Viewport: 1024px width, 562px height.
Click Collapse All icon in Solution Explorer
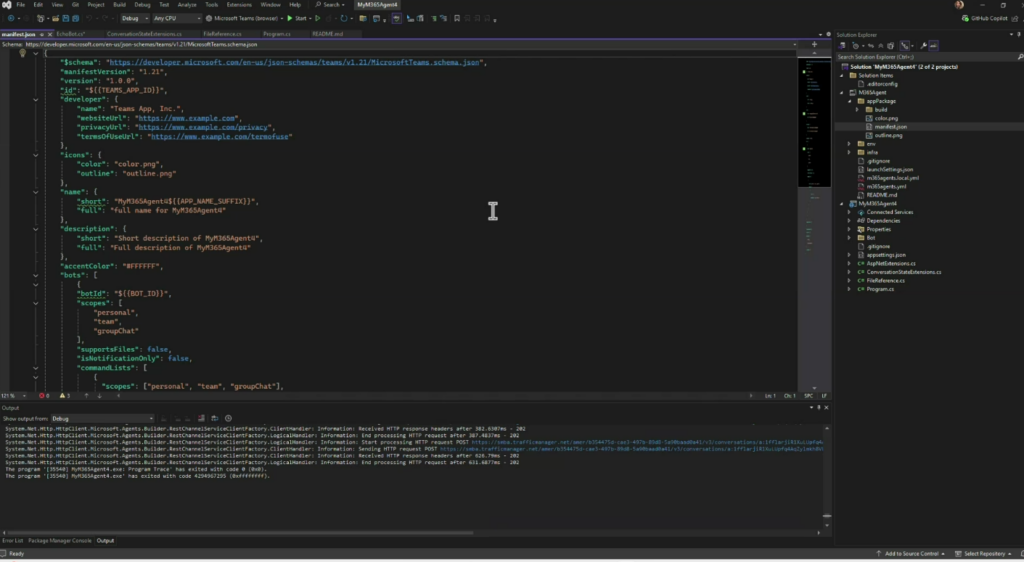pyautogui.click(x=881, y=46)
